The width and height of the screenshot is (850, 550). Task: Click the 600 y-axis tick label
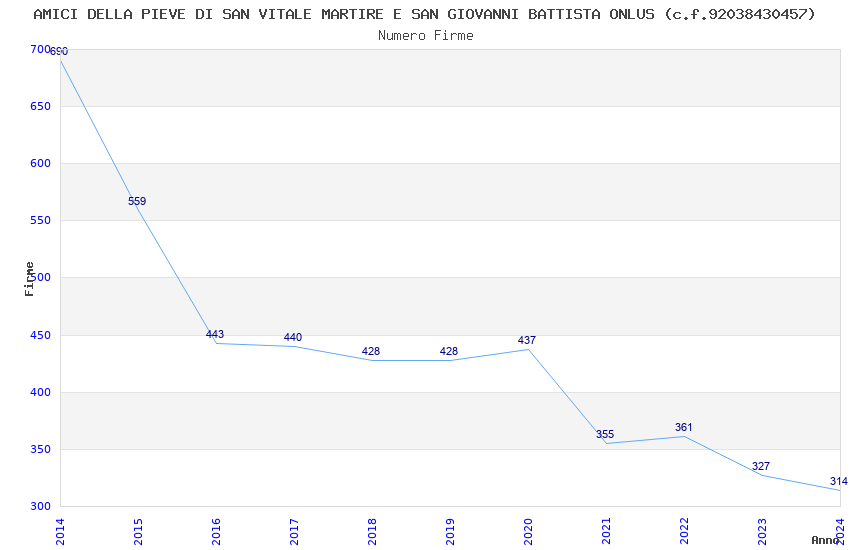(x=41, y=163)
